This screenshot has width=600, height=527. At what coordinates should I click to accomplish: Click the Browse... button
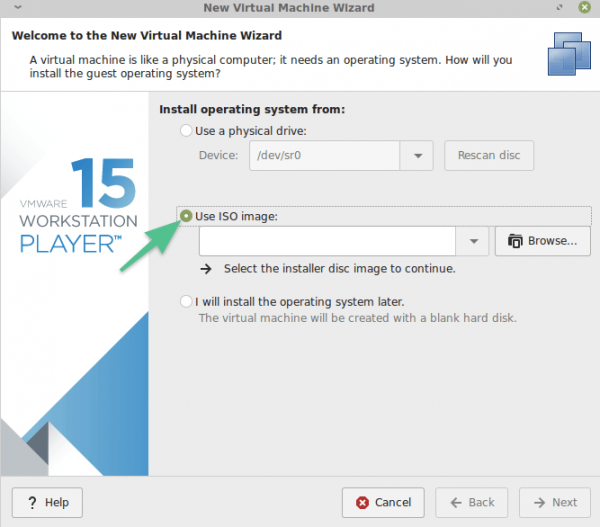point(543,241)
